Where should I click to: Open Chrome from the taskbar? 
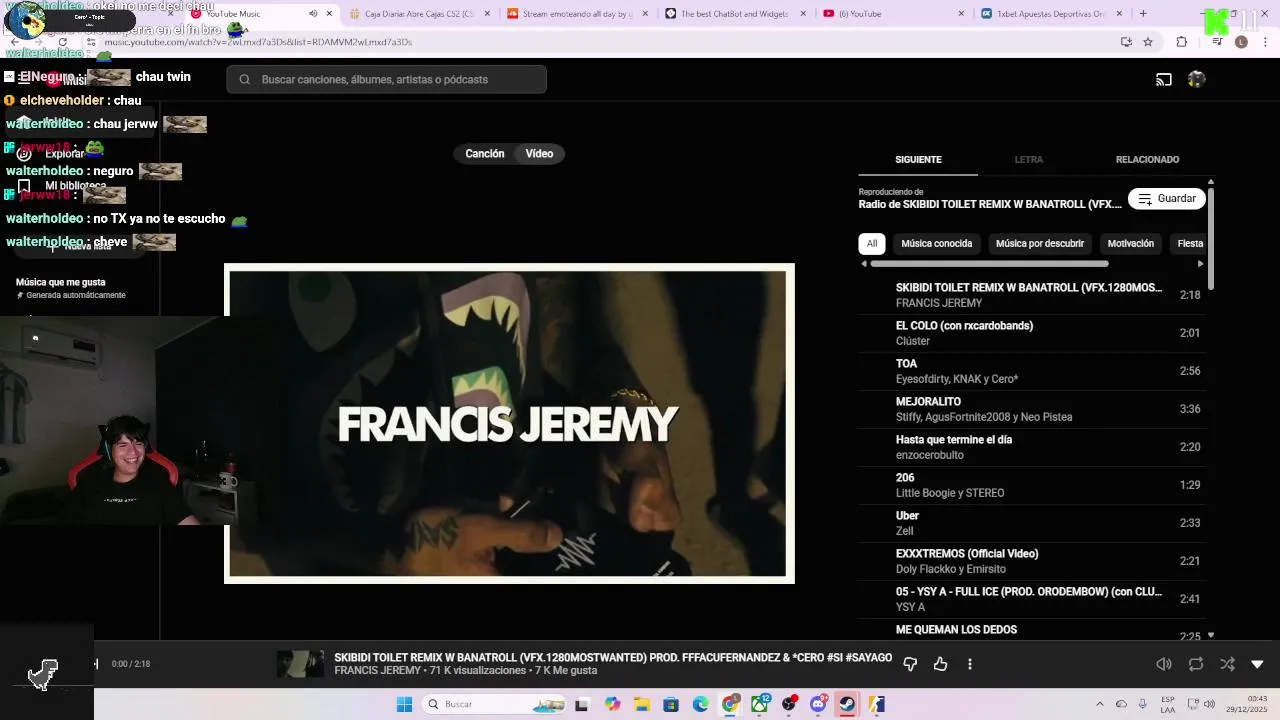730,704
